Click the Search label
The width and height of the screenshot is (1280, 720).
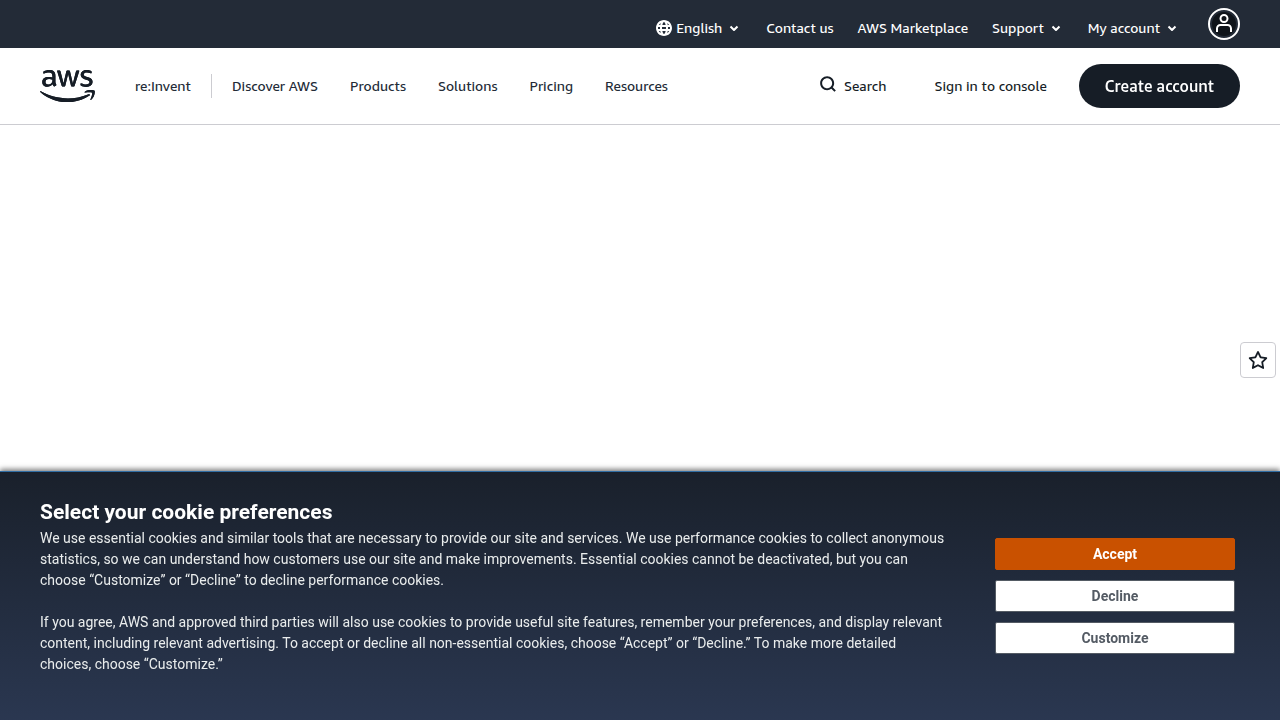coord(865,86)
